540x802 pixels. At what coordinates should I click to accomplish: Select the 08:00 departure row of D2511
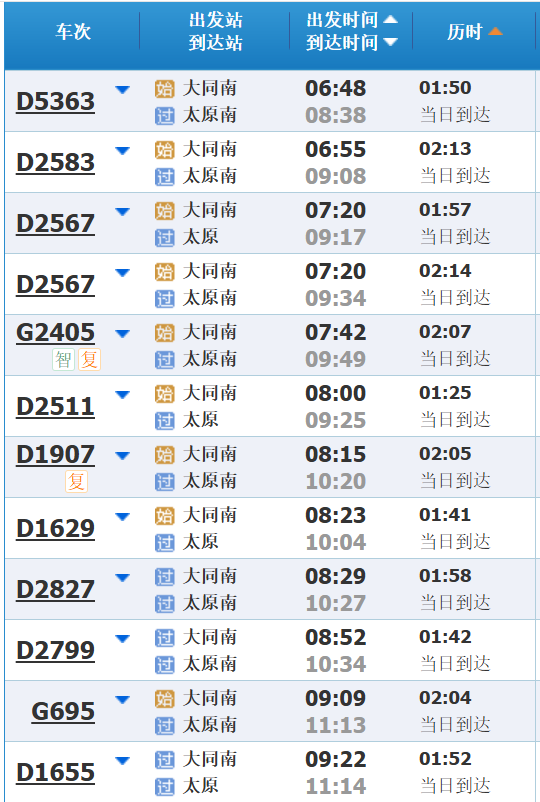click(270, 406)
